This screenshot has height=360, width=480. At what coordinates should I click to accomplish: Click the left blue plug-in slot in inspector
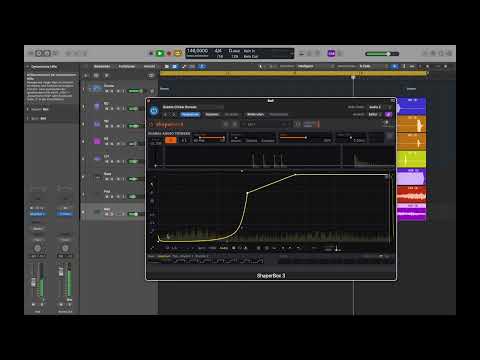tap(37, 214)
